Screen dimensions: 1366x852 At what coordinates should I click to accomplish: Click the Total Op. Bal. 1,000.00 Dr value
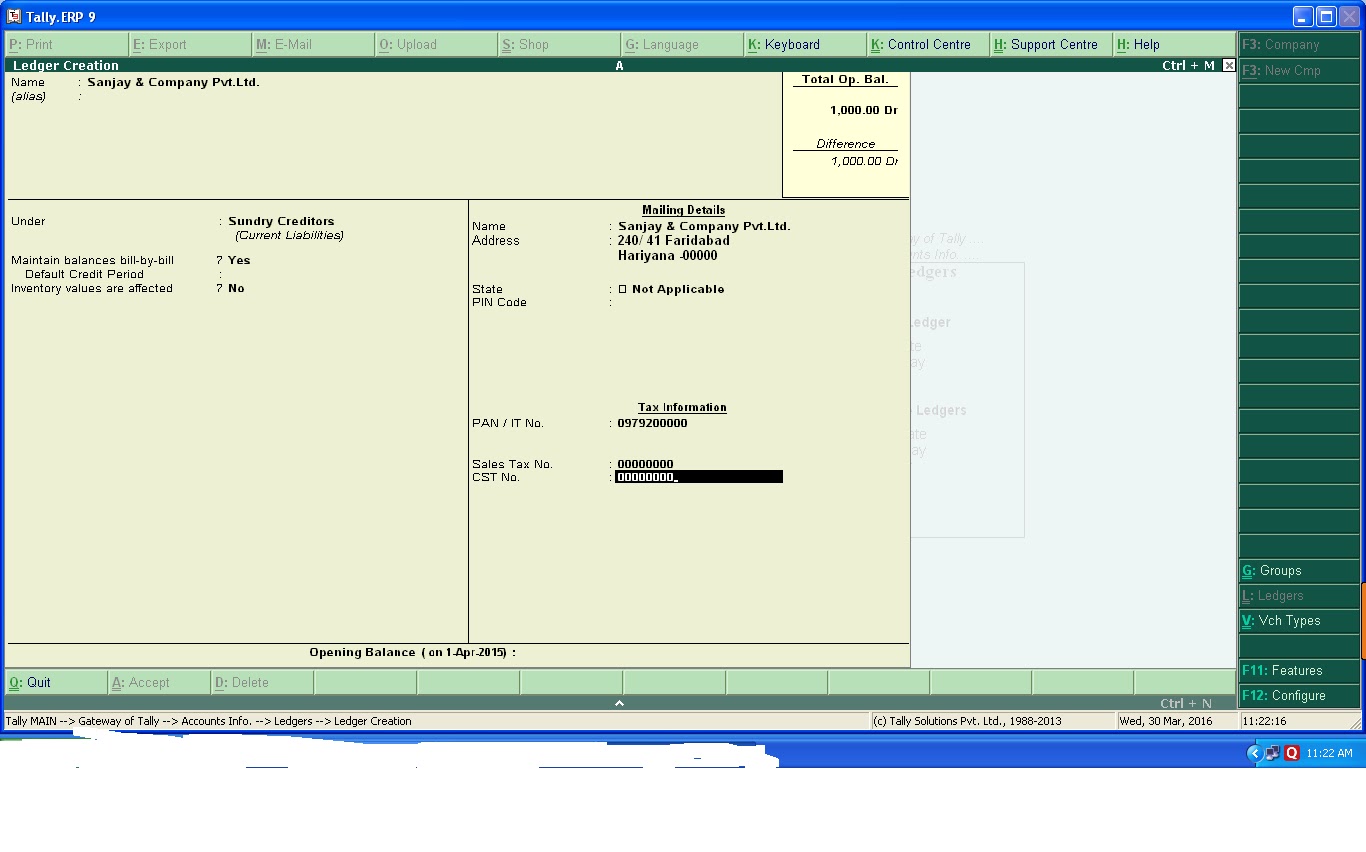pos(863,110)
